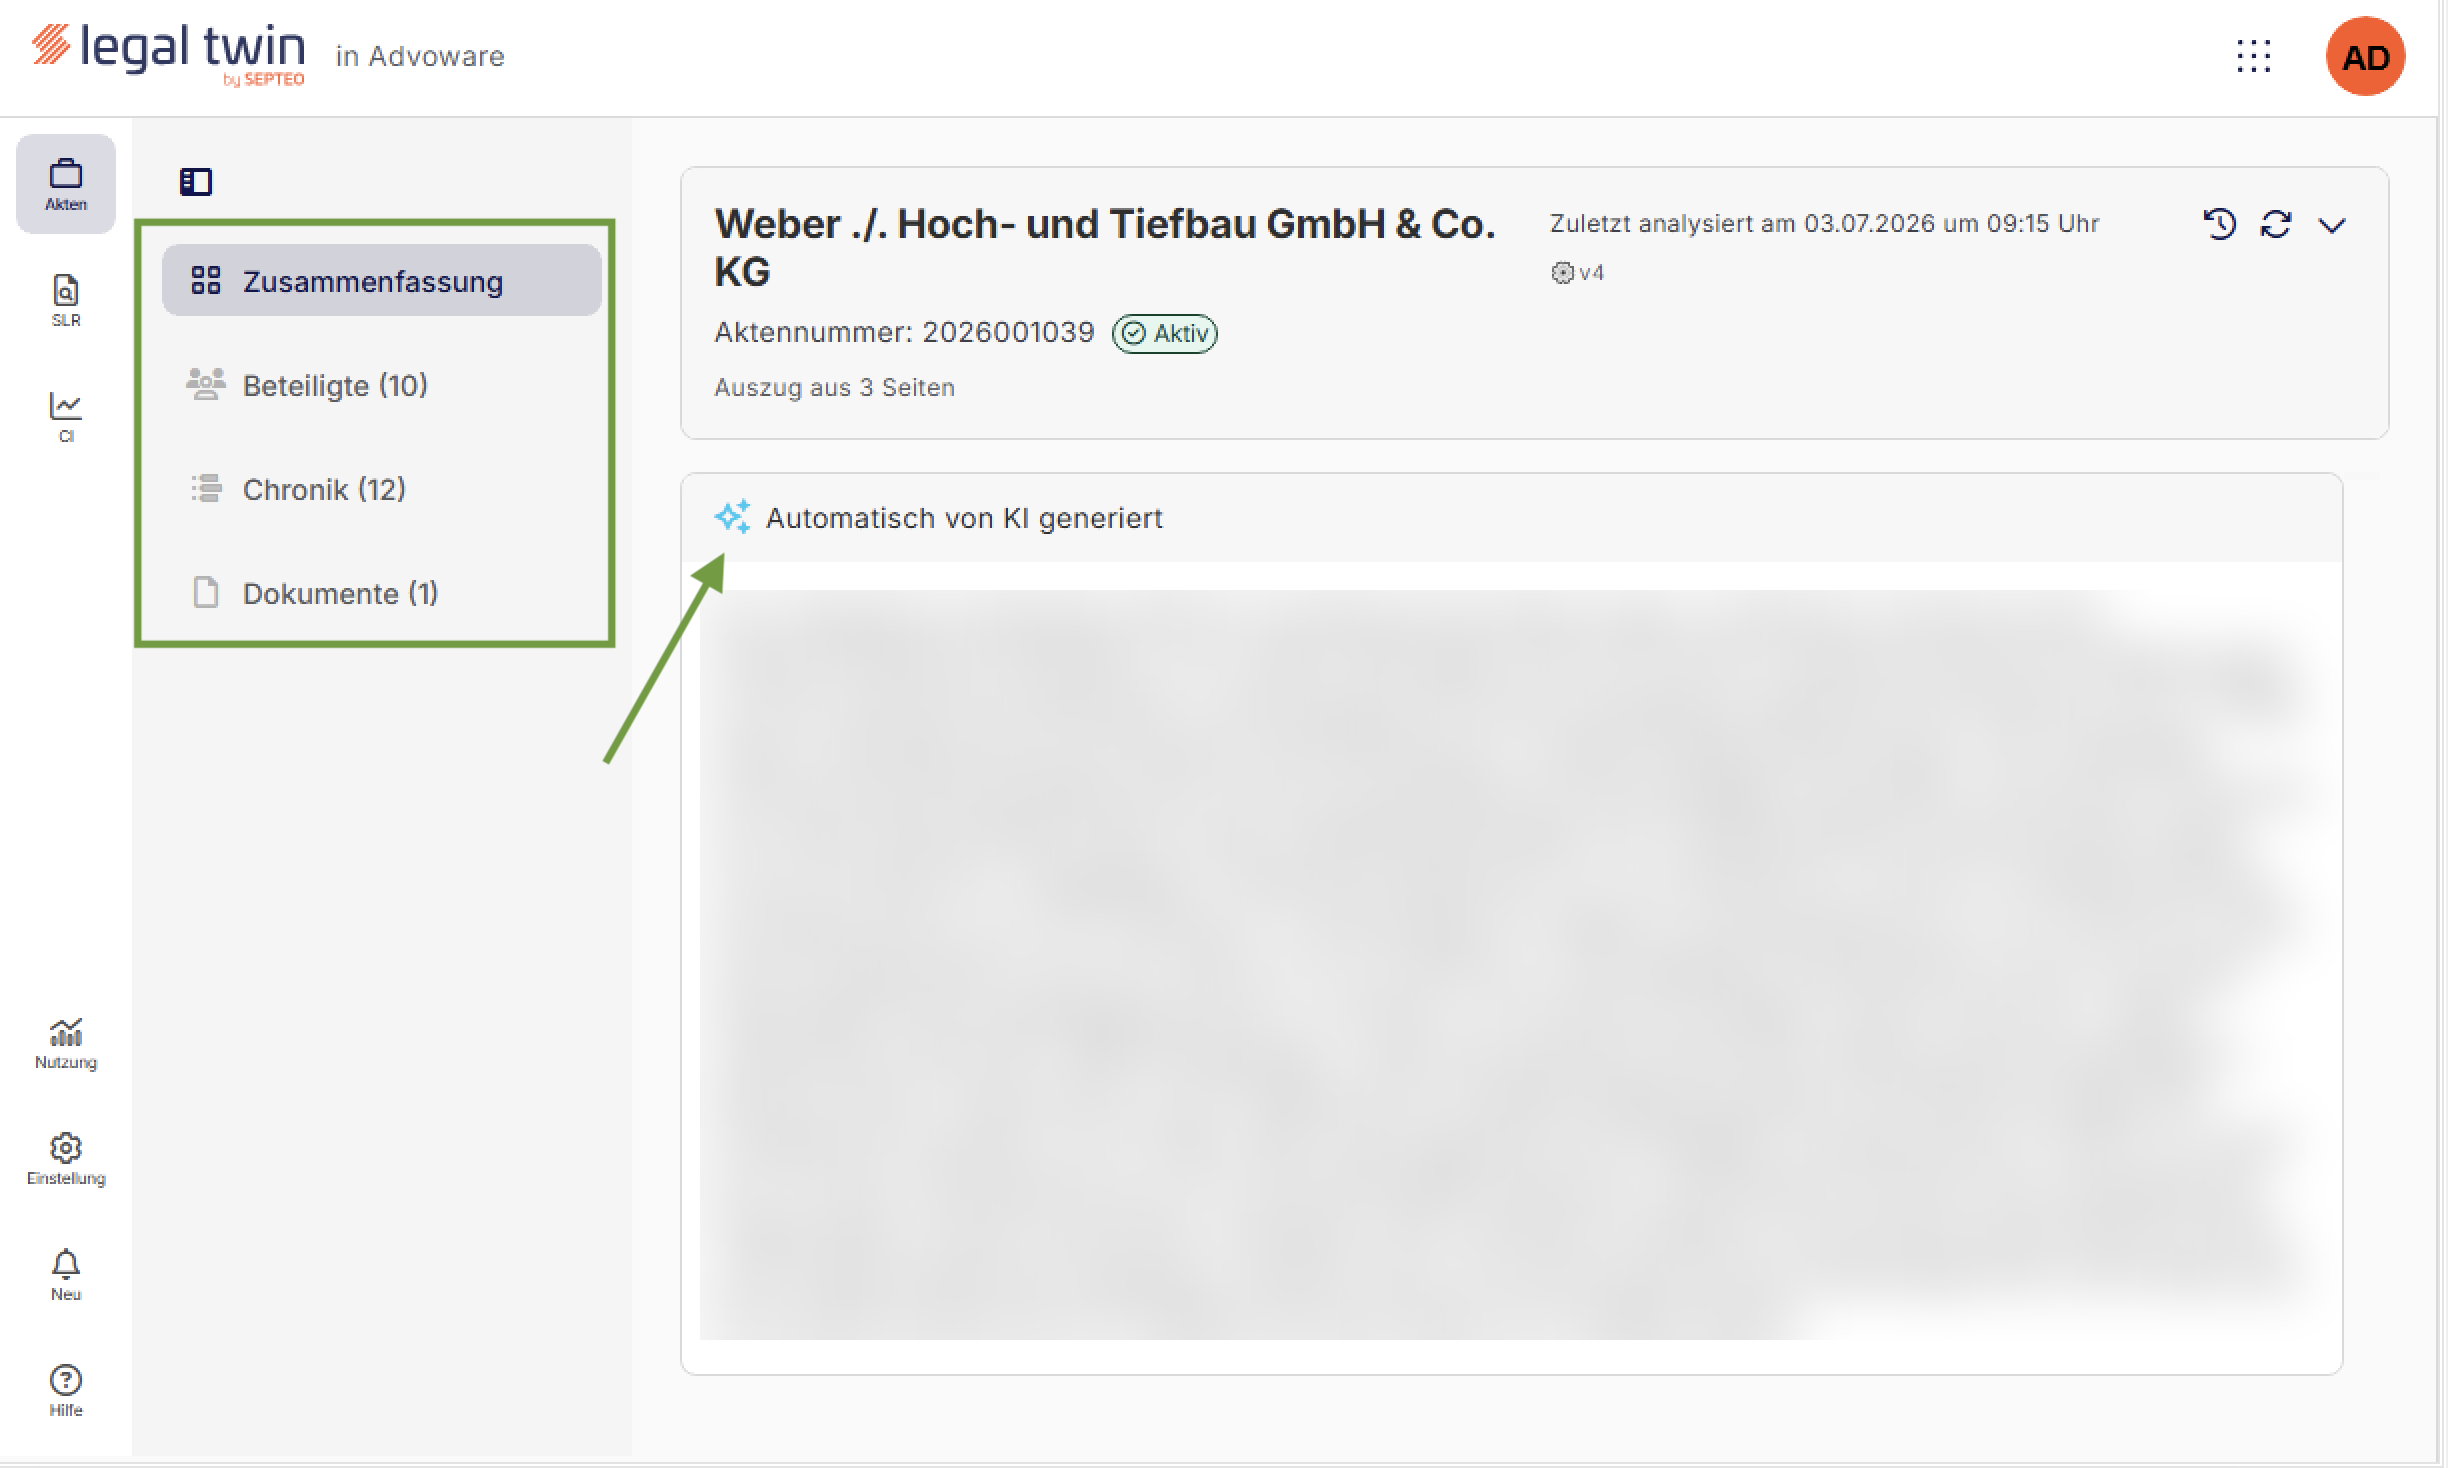
Task: Open the Hilfe help icon
Action: click(66, 1392)
